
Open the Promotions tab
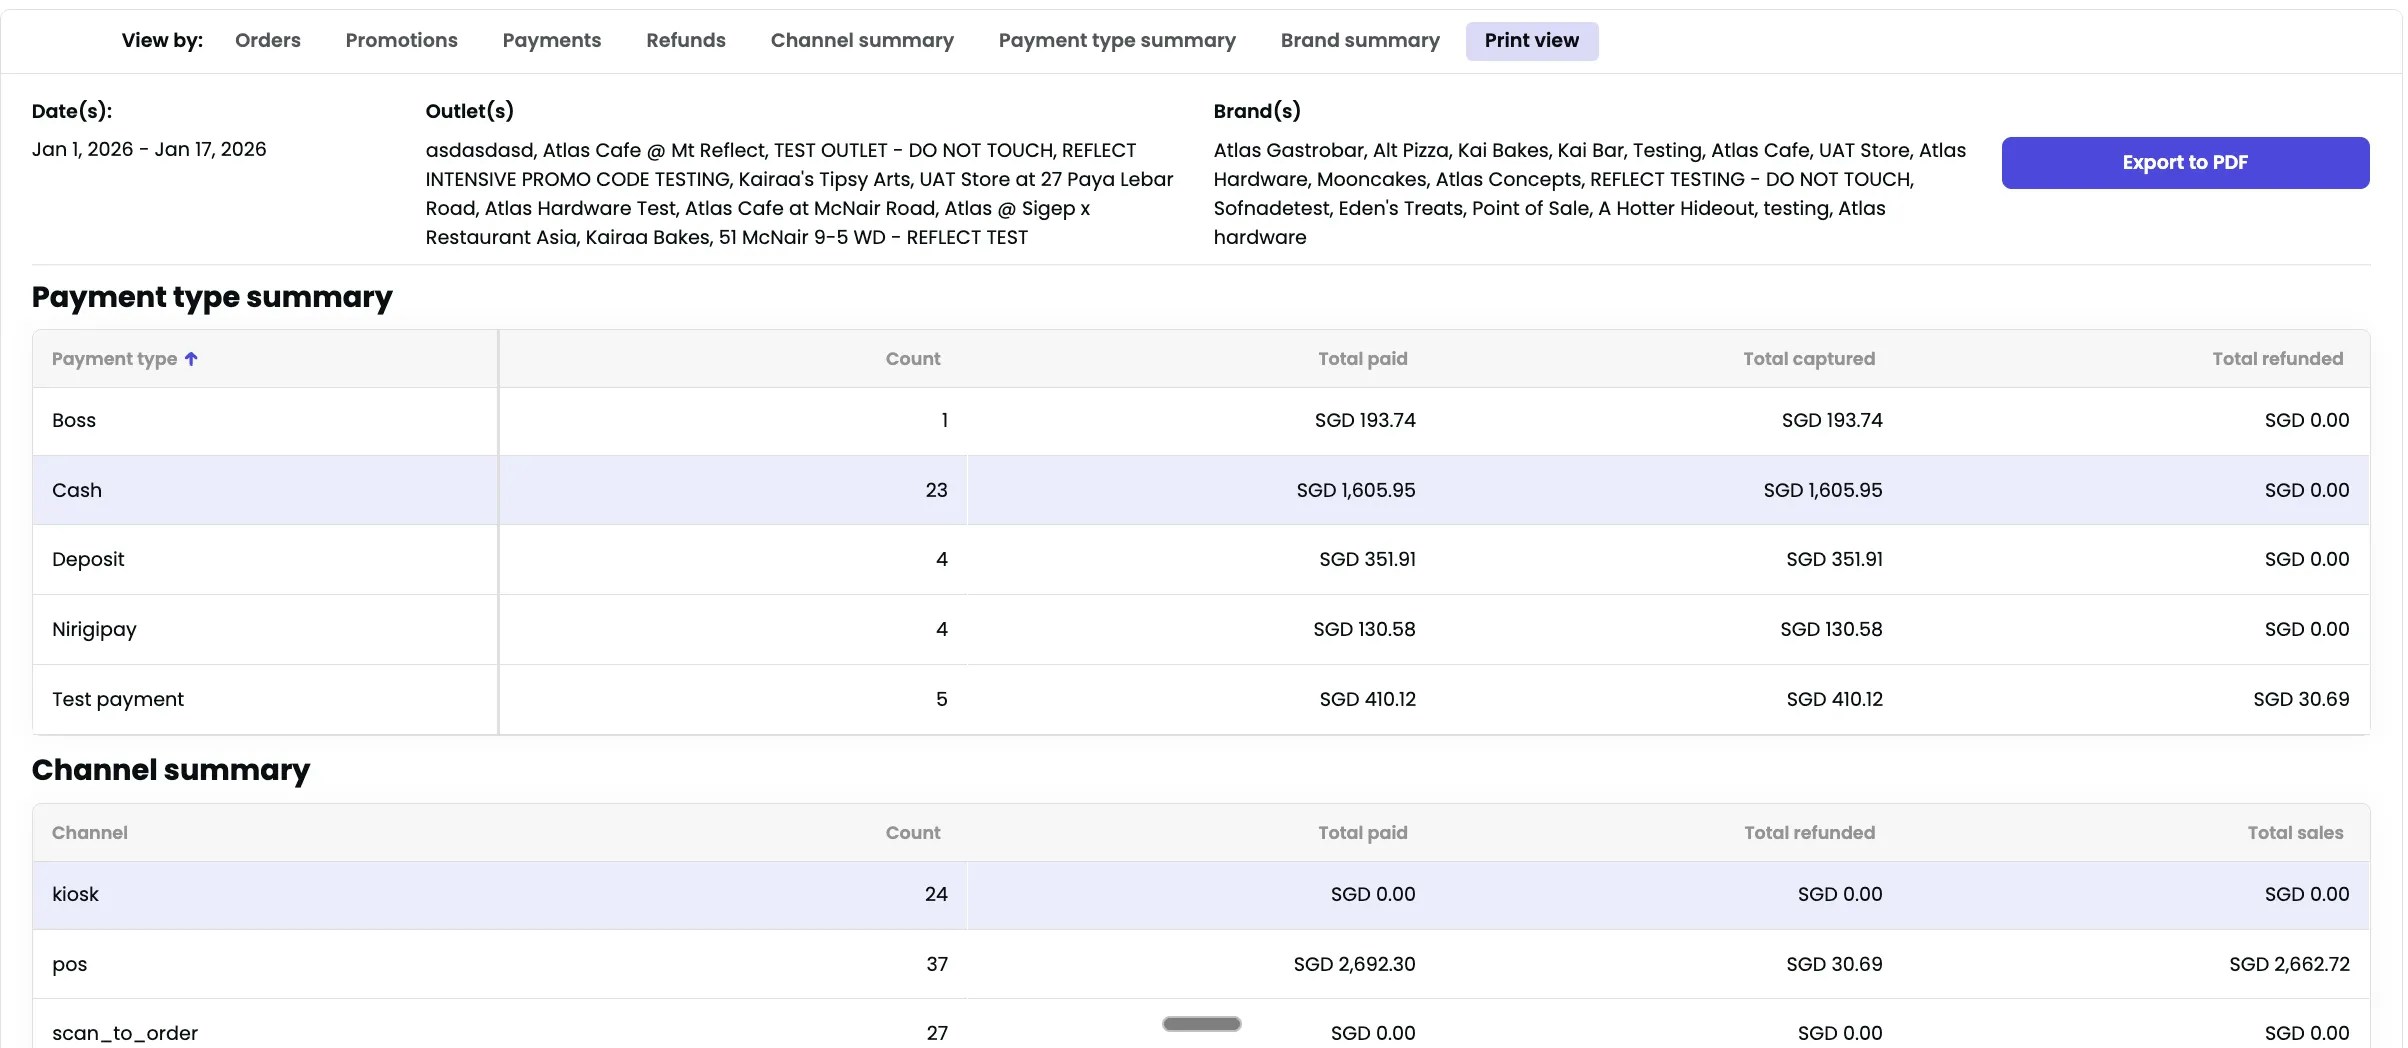coord(400,40)
